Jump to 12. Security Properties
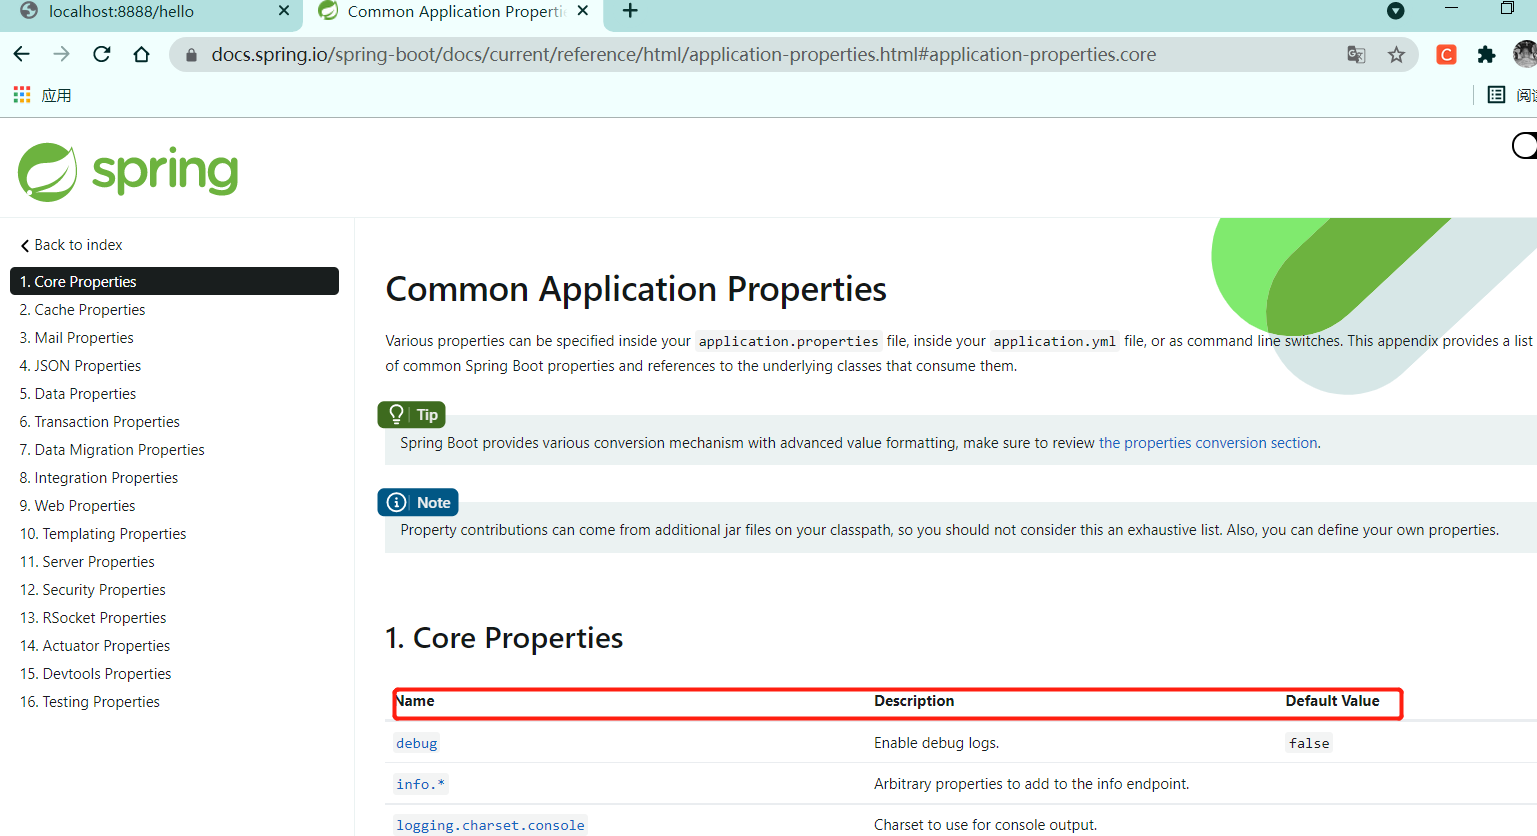The image size is (1537, 836). point(92,590)
